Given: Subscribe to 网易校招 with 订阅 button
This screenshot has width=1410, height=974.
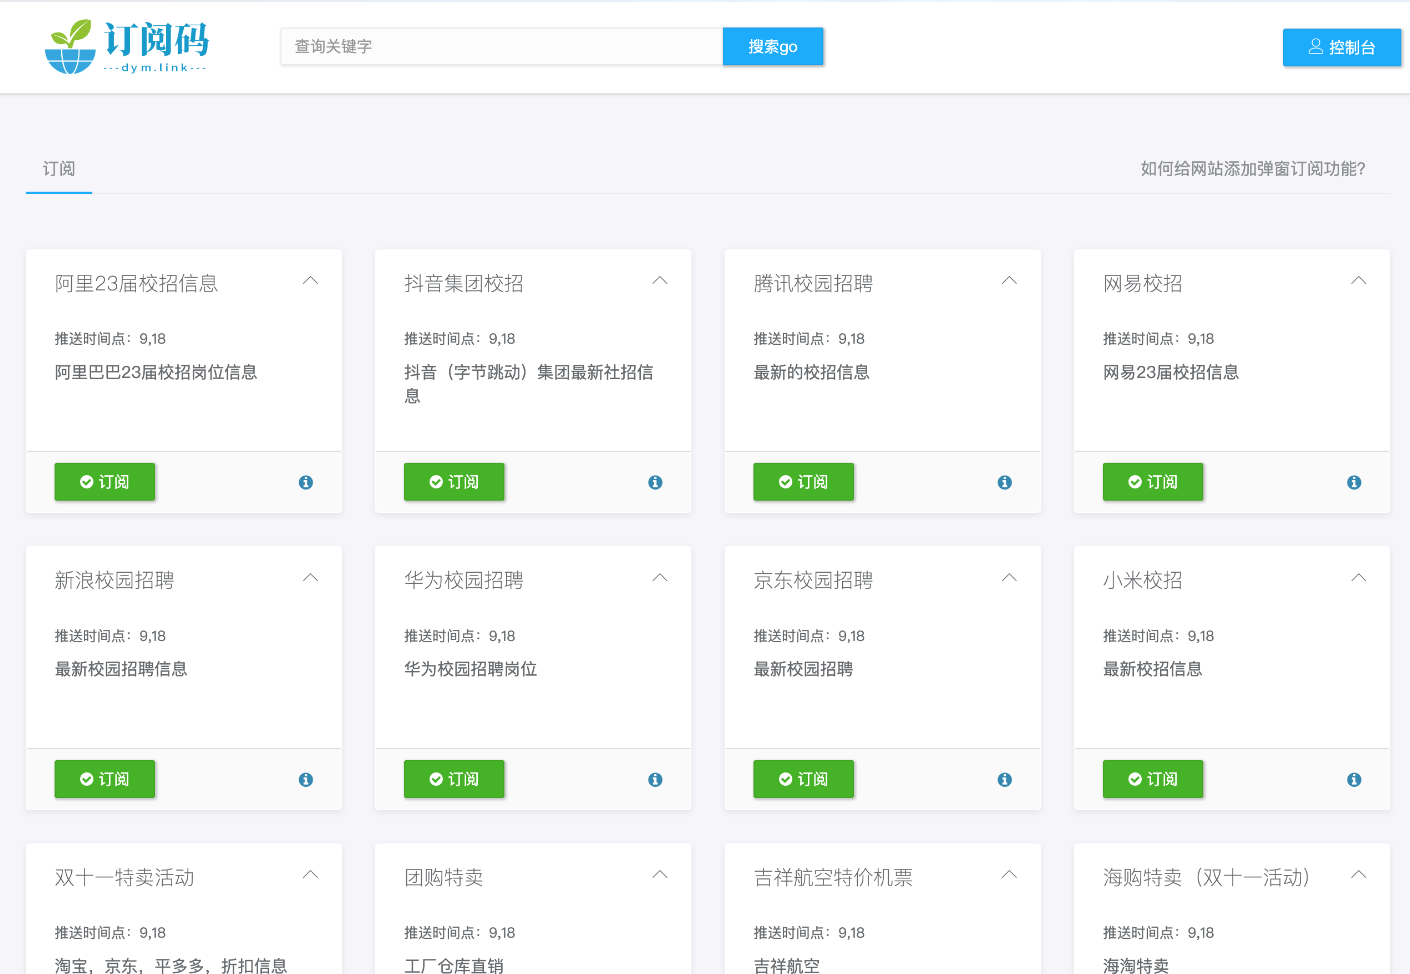Looking at the screenshot, I should (x=1153, y=482).
